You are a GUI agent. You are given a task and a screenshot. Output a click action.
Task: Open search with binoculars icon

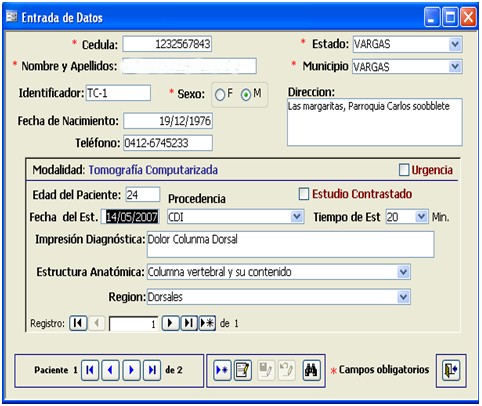[x=311, y=370]
